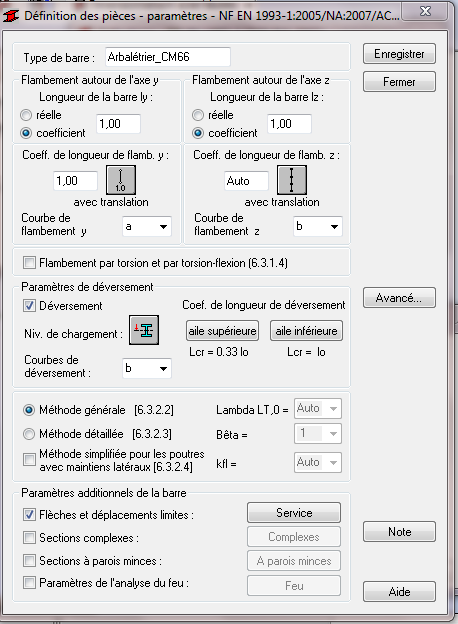
Task: Enable Flambement par torsion checkbox
Action: pyautogui.click(x=29, y=263)
